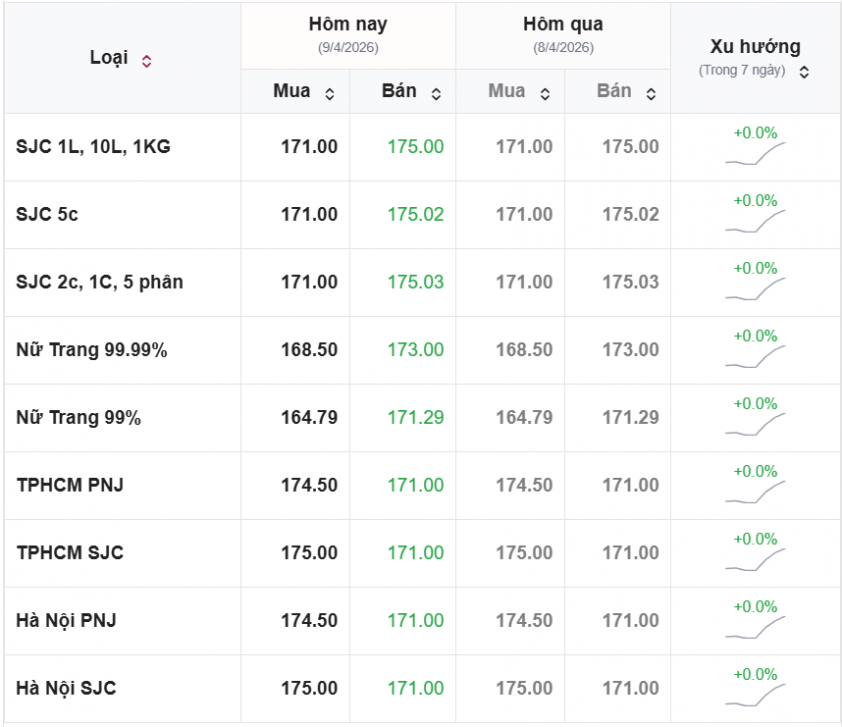Select the TPHCM PNJ gold type

pyautogui.click(x=70, y=485)
